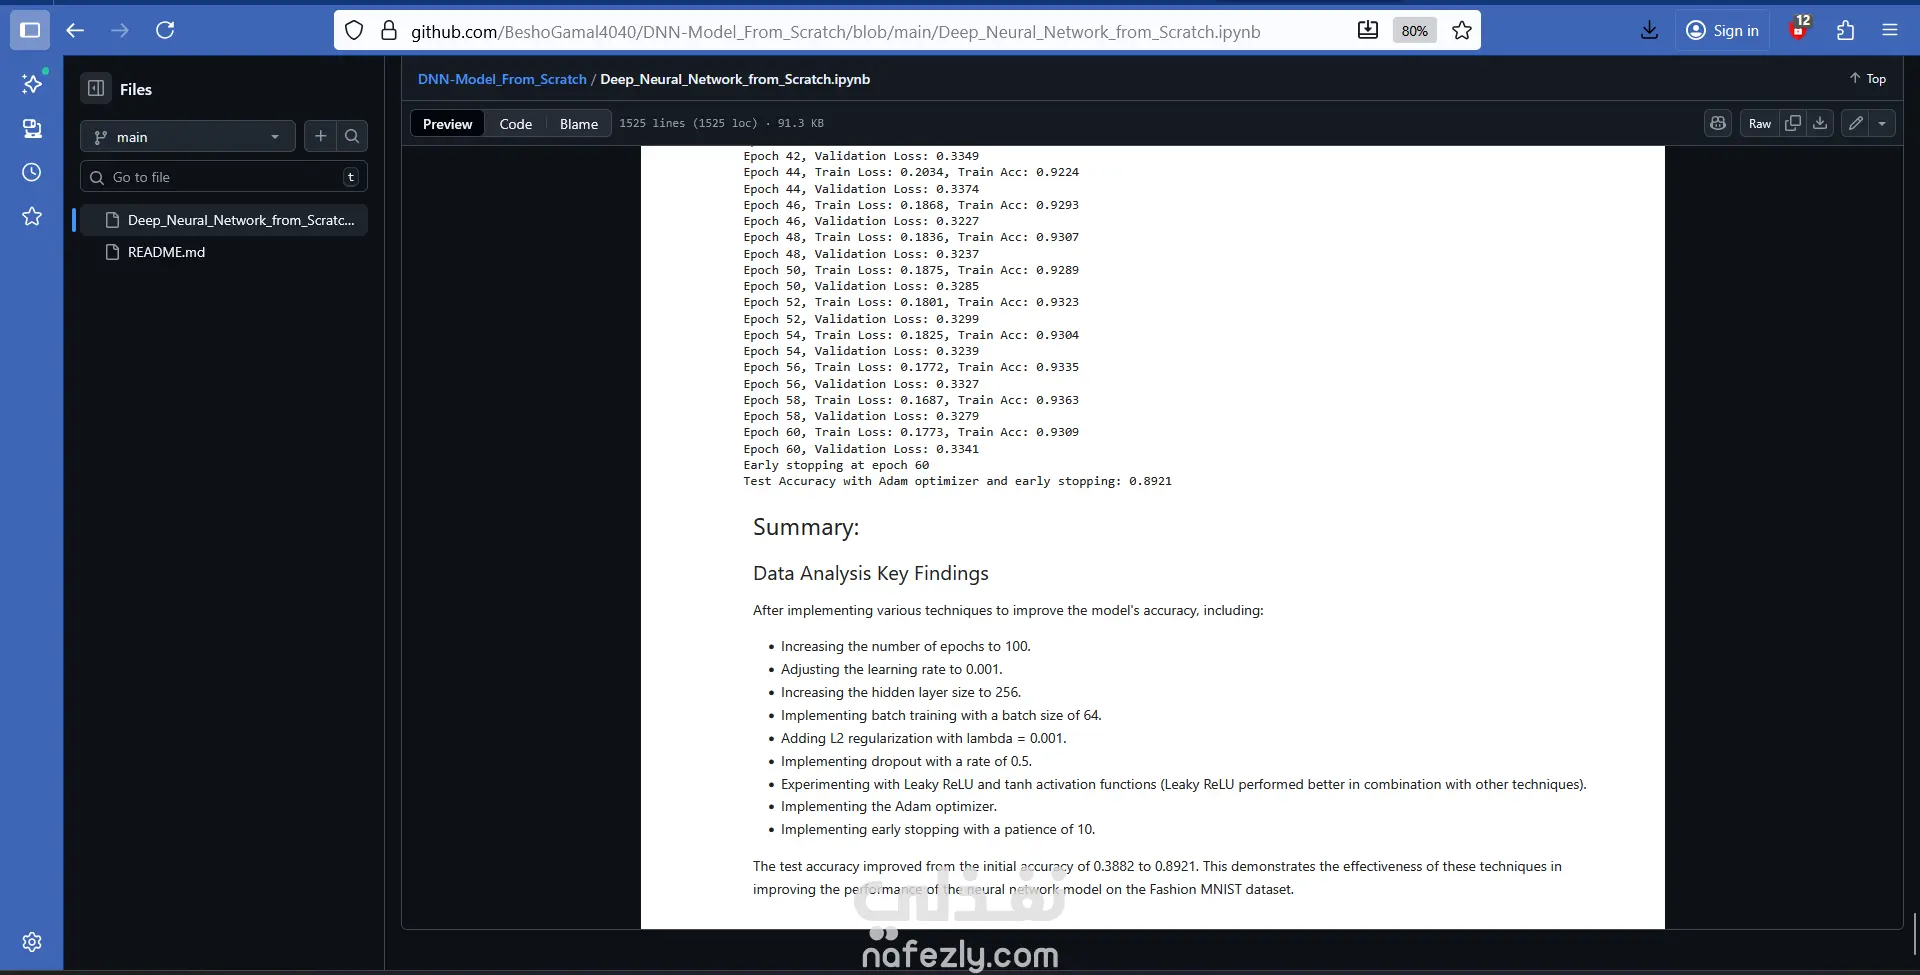Download the raw notebook file
This screenshot has width=1920, height=975.
pyautogui.click(x=1820, y=123)
